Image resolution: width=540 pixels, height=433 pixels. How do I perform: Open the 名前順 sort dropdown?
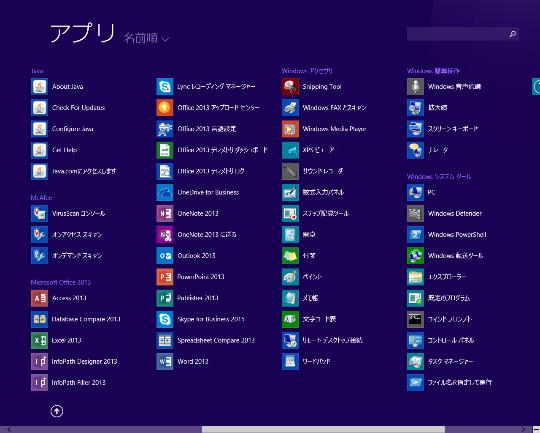point(146,38)
